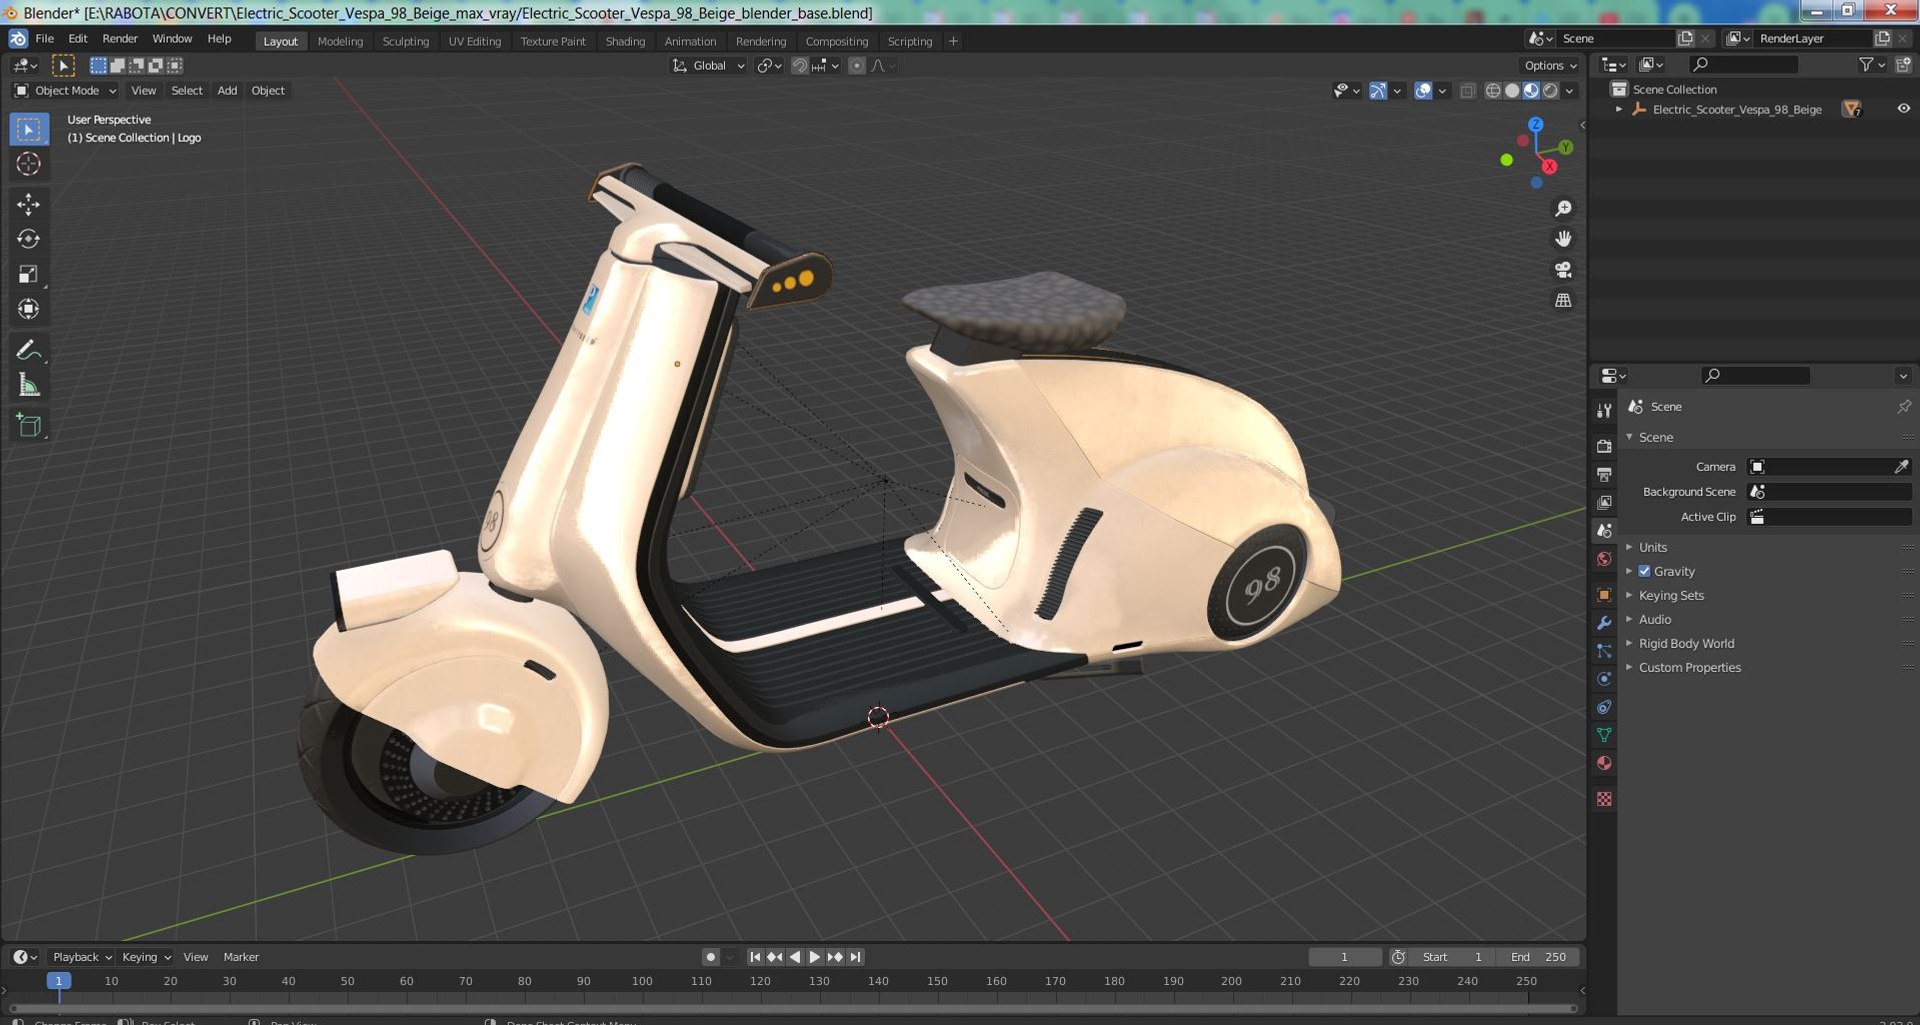This screenshot has width=1920, height=1025.
Task: Play the animation in reverse
Action: click(x=795, y=957)
